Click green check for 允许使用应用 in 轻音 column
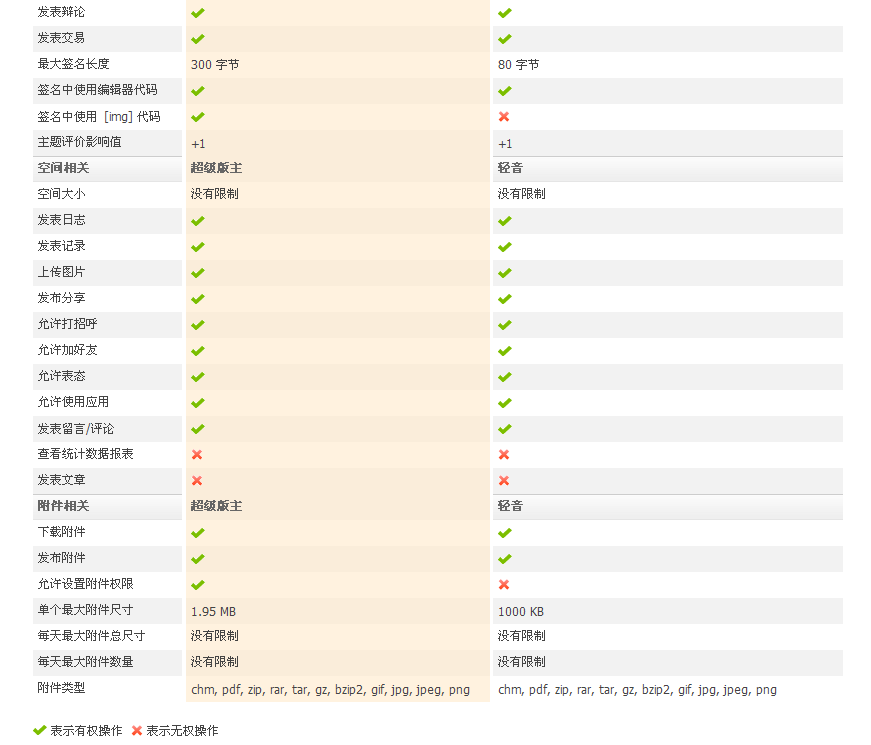This screenshot has height=745, width=871. coord(504,403)
